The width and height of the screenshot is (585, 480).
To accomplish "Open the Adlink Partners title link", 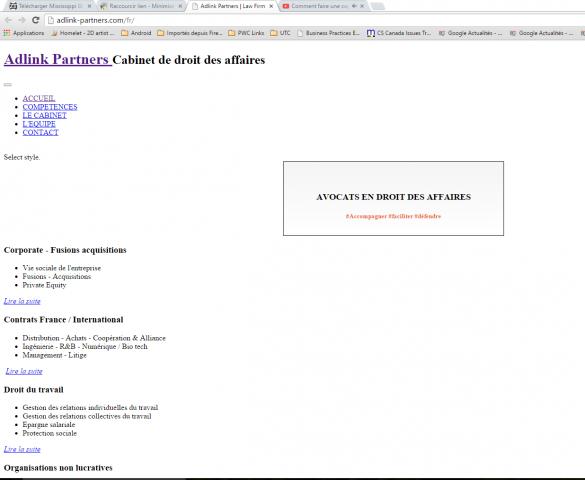I will (58, 59).
